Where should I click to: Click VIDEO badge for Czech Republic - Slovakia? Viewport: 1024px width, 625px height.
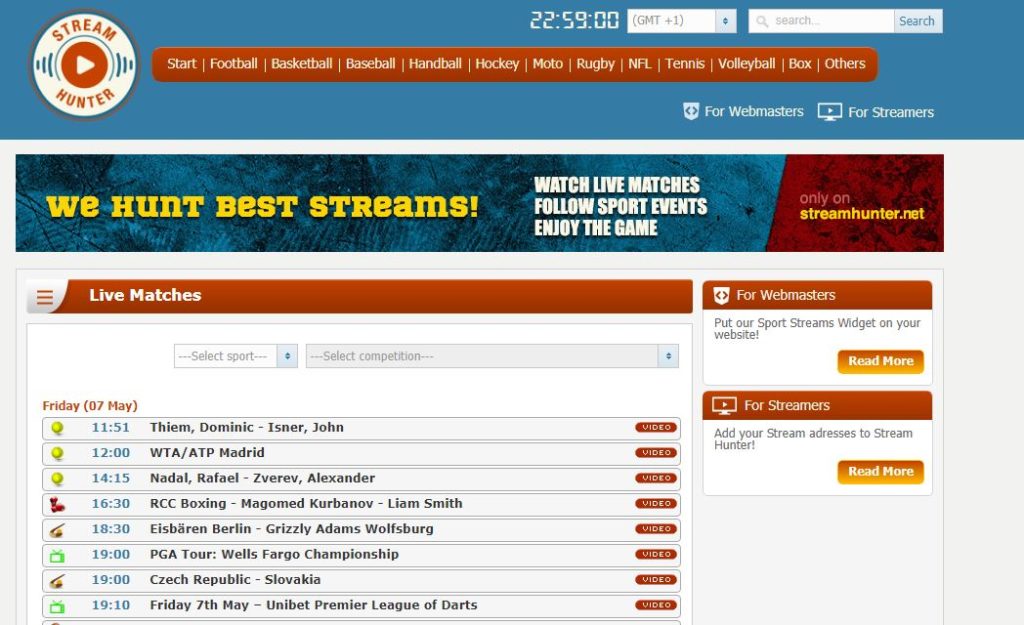(x=656, y=580)
